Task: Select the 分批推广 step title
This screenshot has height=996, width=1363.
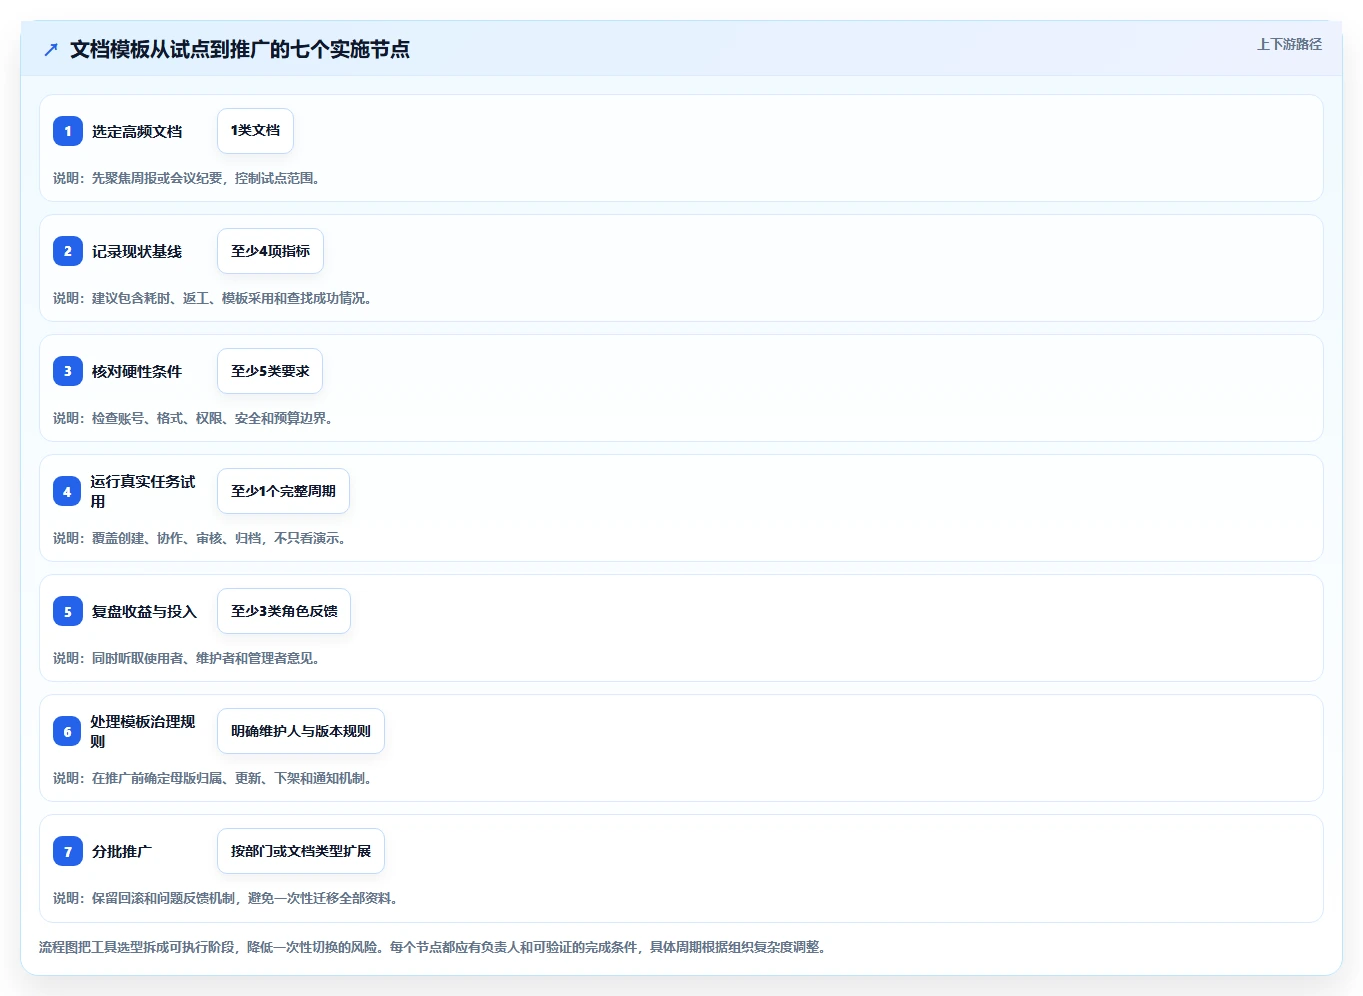Action: 122,851
